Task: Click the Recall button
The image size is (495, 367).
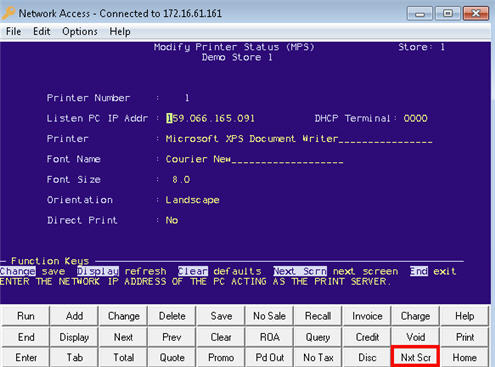Action: pos(318,316)
